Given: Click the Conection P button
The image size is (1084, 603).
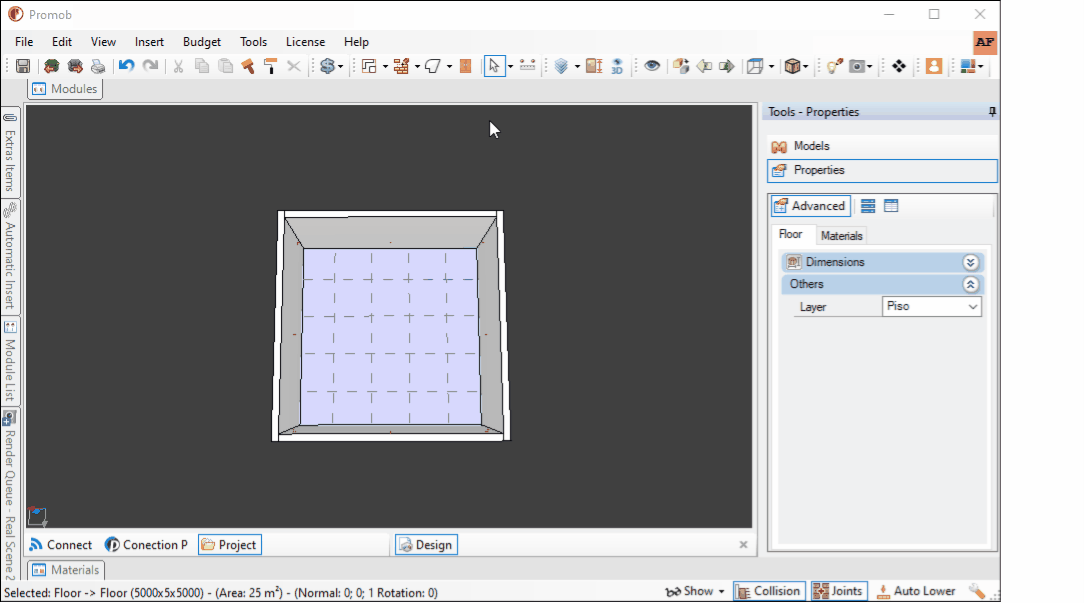Looking at the screenshot, I should coord(147,545).
